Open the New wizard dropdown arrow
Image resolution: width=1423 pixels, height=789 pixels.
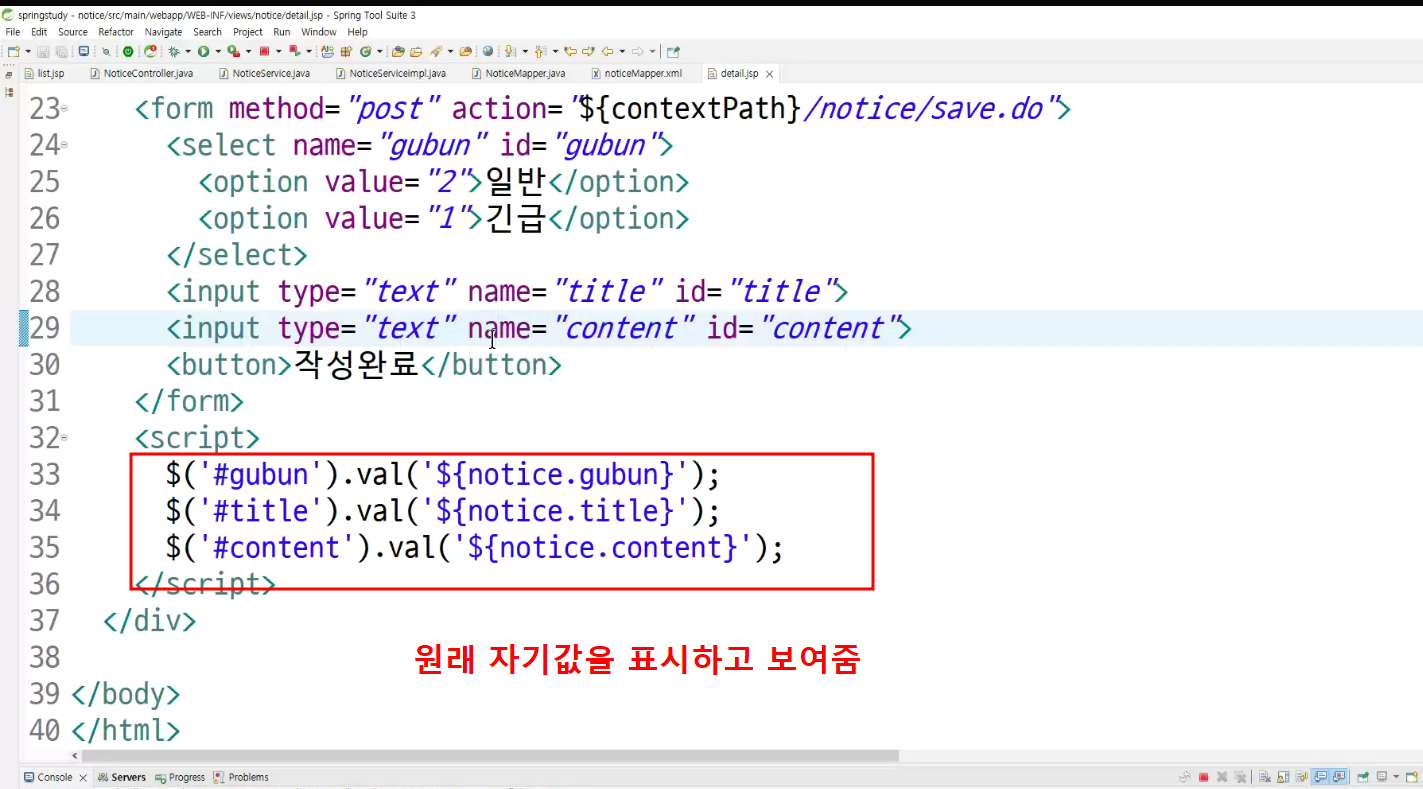pos(27,51)
